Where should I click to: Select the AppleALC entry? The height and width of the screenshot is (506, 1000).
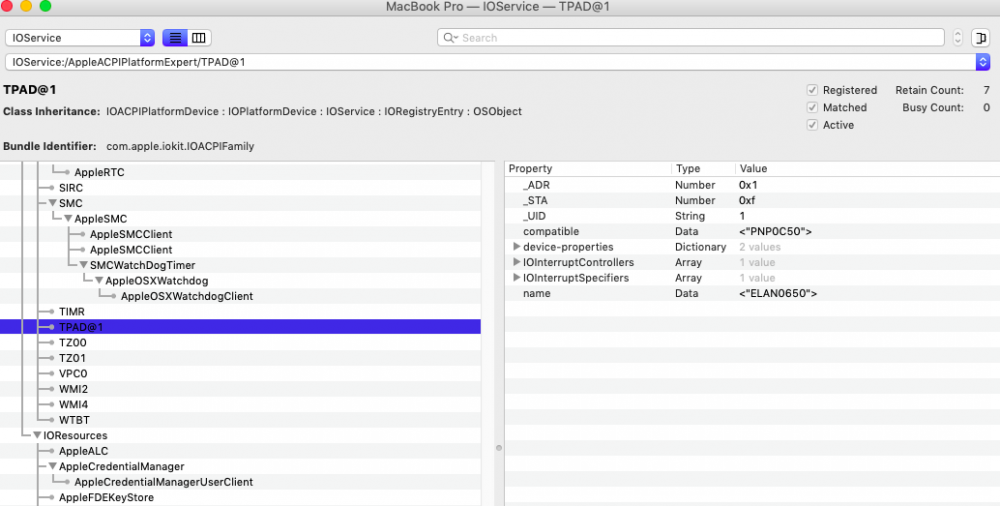[84, 451]
